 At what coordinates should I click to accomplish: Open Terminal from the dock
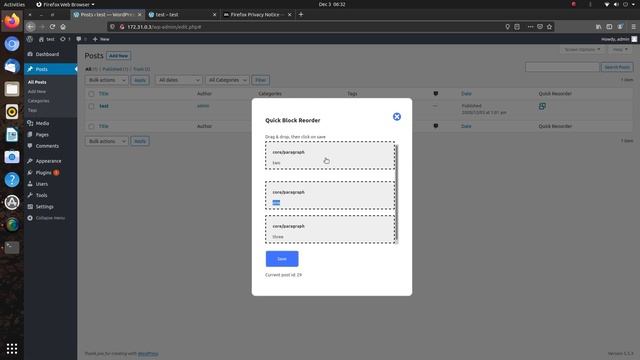click(x=12, y=247)
